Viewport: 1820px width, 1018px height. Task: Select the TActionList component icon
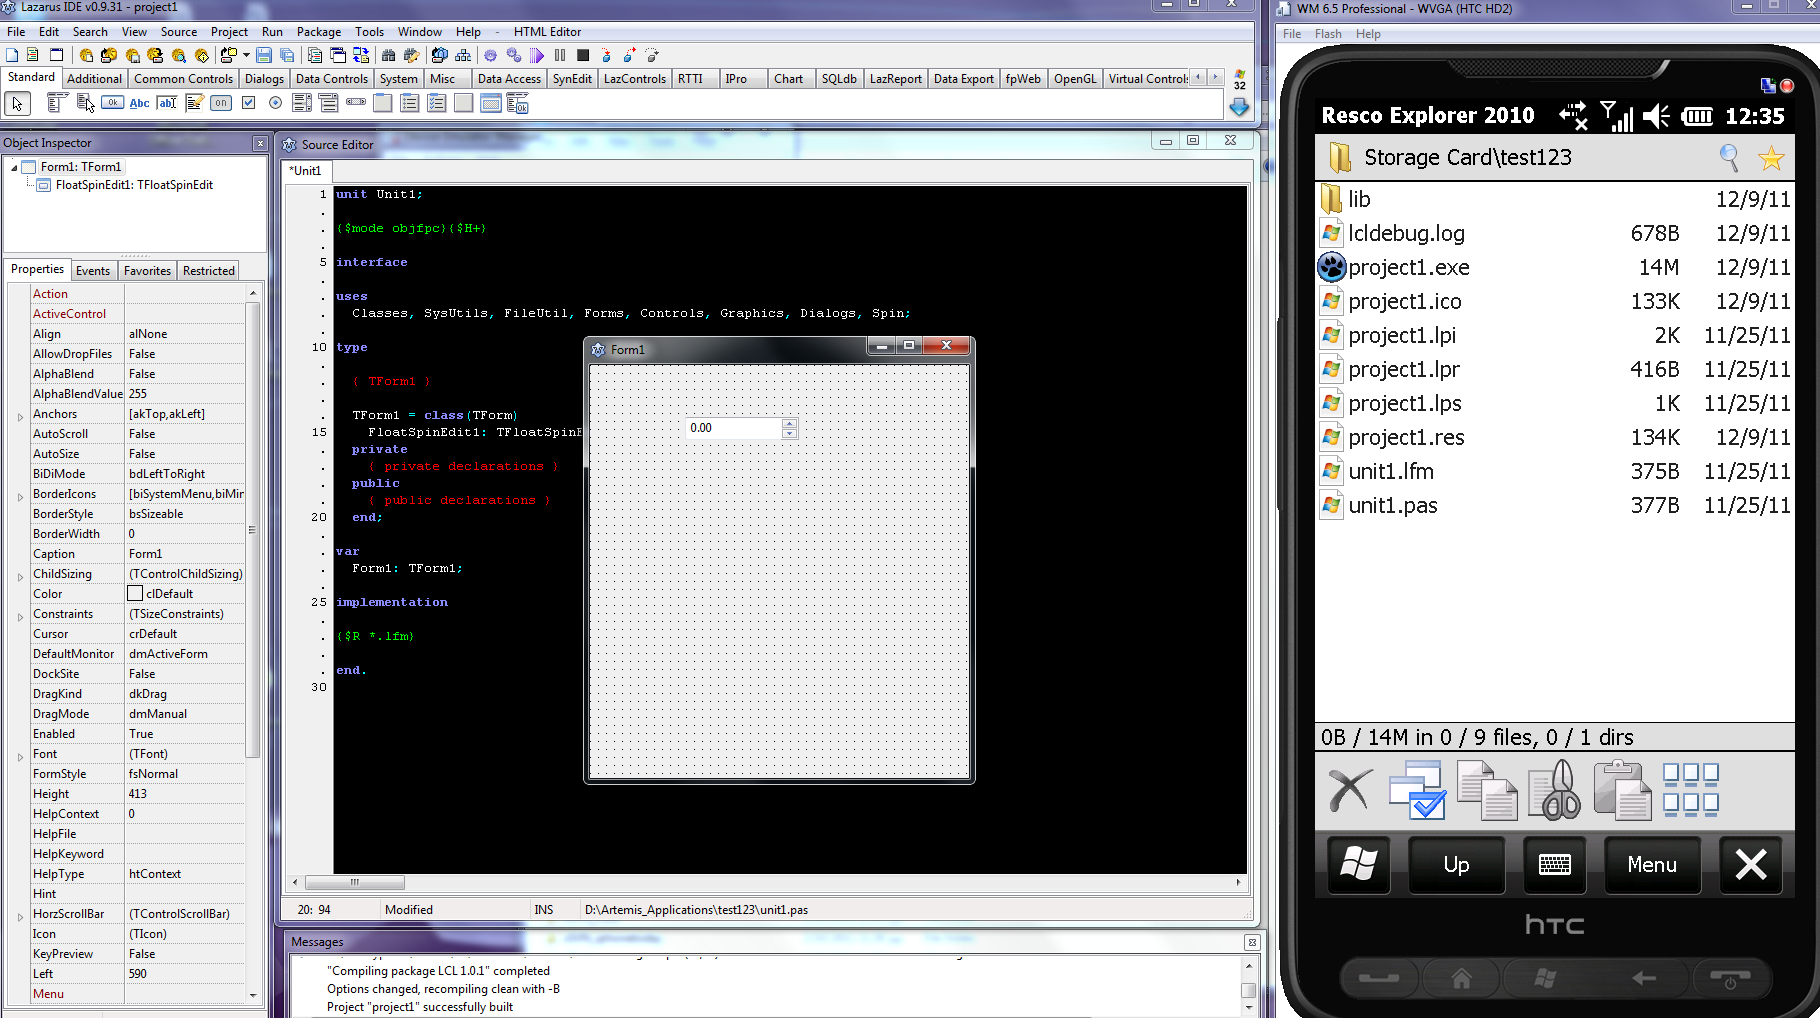(517, 103)
